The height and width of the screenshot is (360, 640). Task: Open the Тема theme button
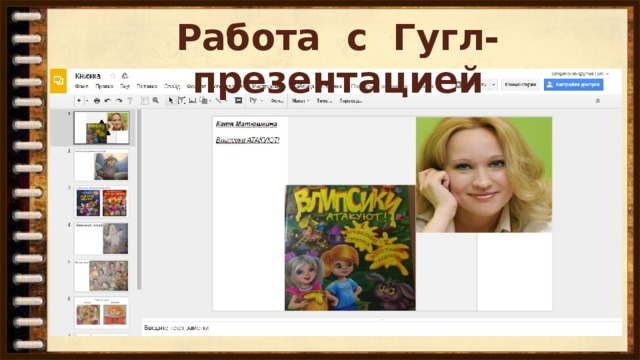[x=324, y=101]
